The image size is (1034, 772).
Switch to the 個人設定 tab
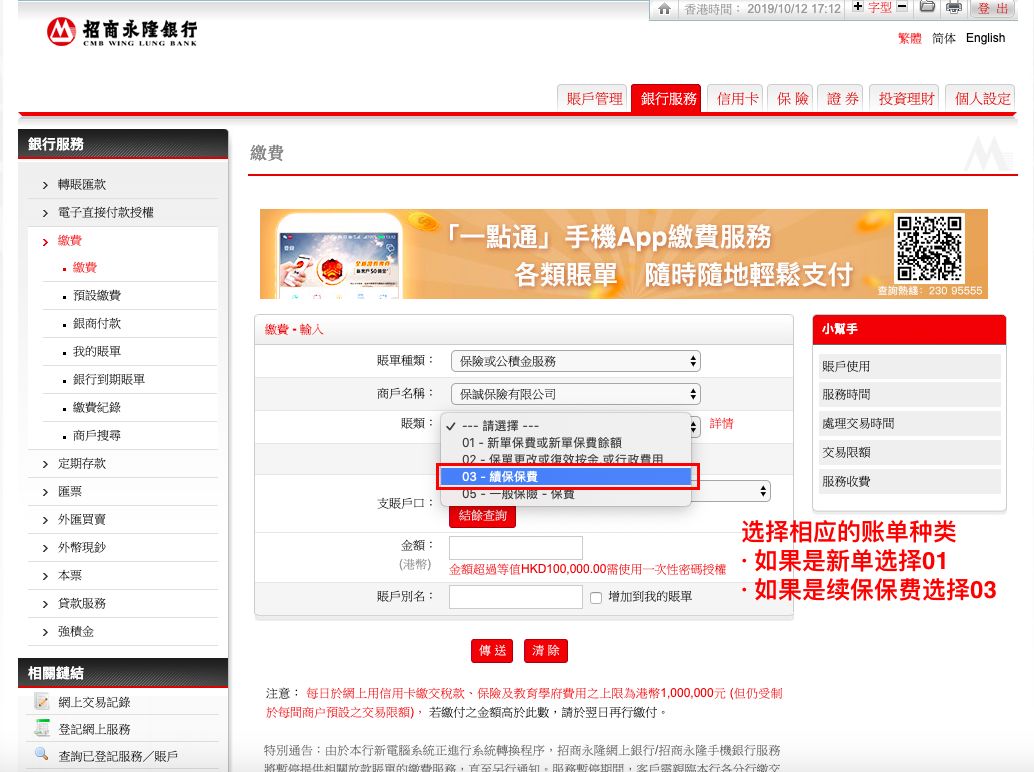click(x=982, y=99)
